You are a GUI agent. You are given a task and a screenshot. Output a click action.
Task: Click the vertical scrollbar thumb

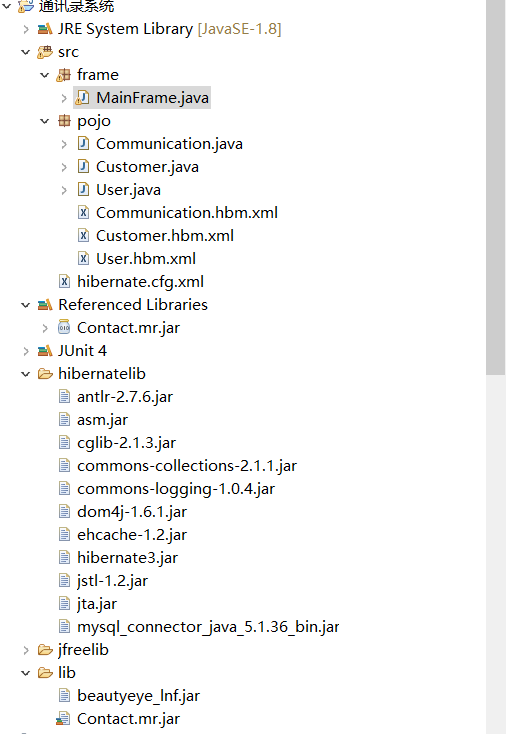click(495, 187)
